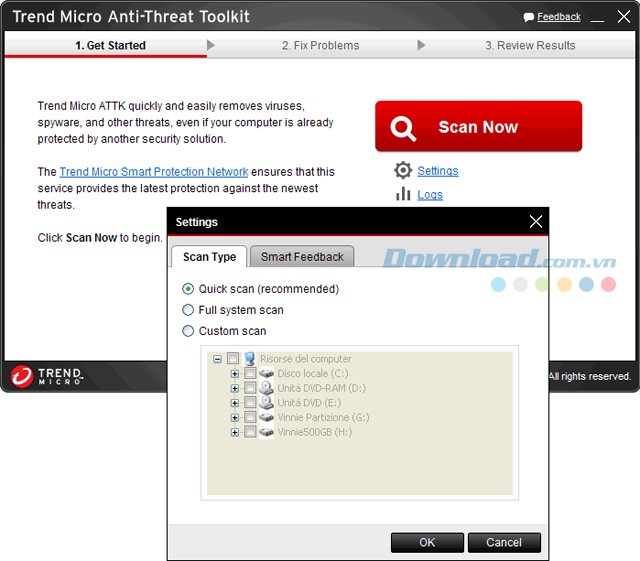Click the magnifier icon on Scan Now
This screenshot has width=640, height=561.
(x=403, y=129)
